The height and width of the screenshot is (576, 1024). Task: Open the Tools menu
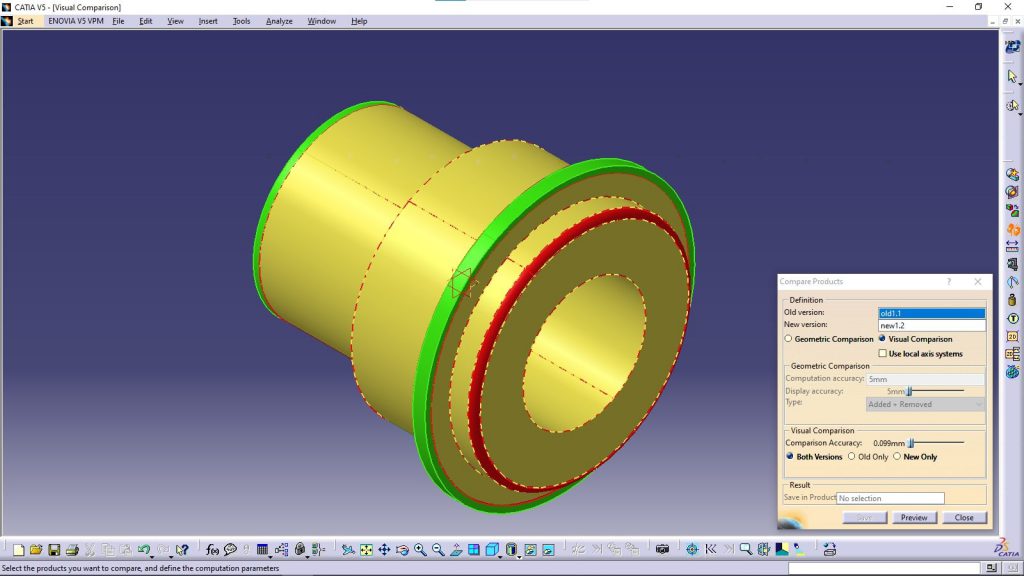pyautogui.click(x=242, y=21)
